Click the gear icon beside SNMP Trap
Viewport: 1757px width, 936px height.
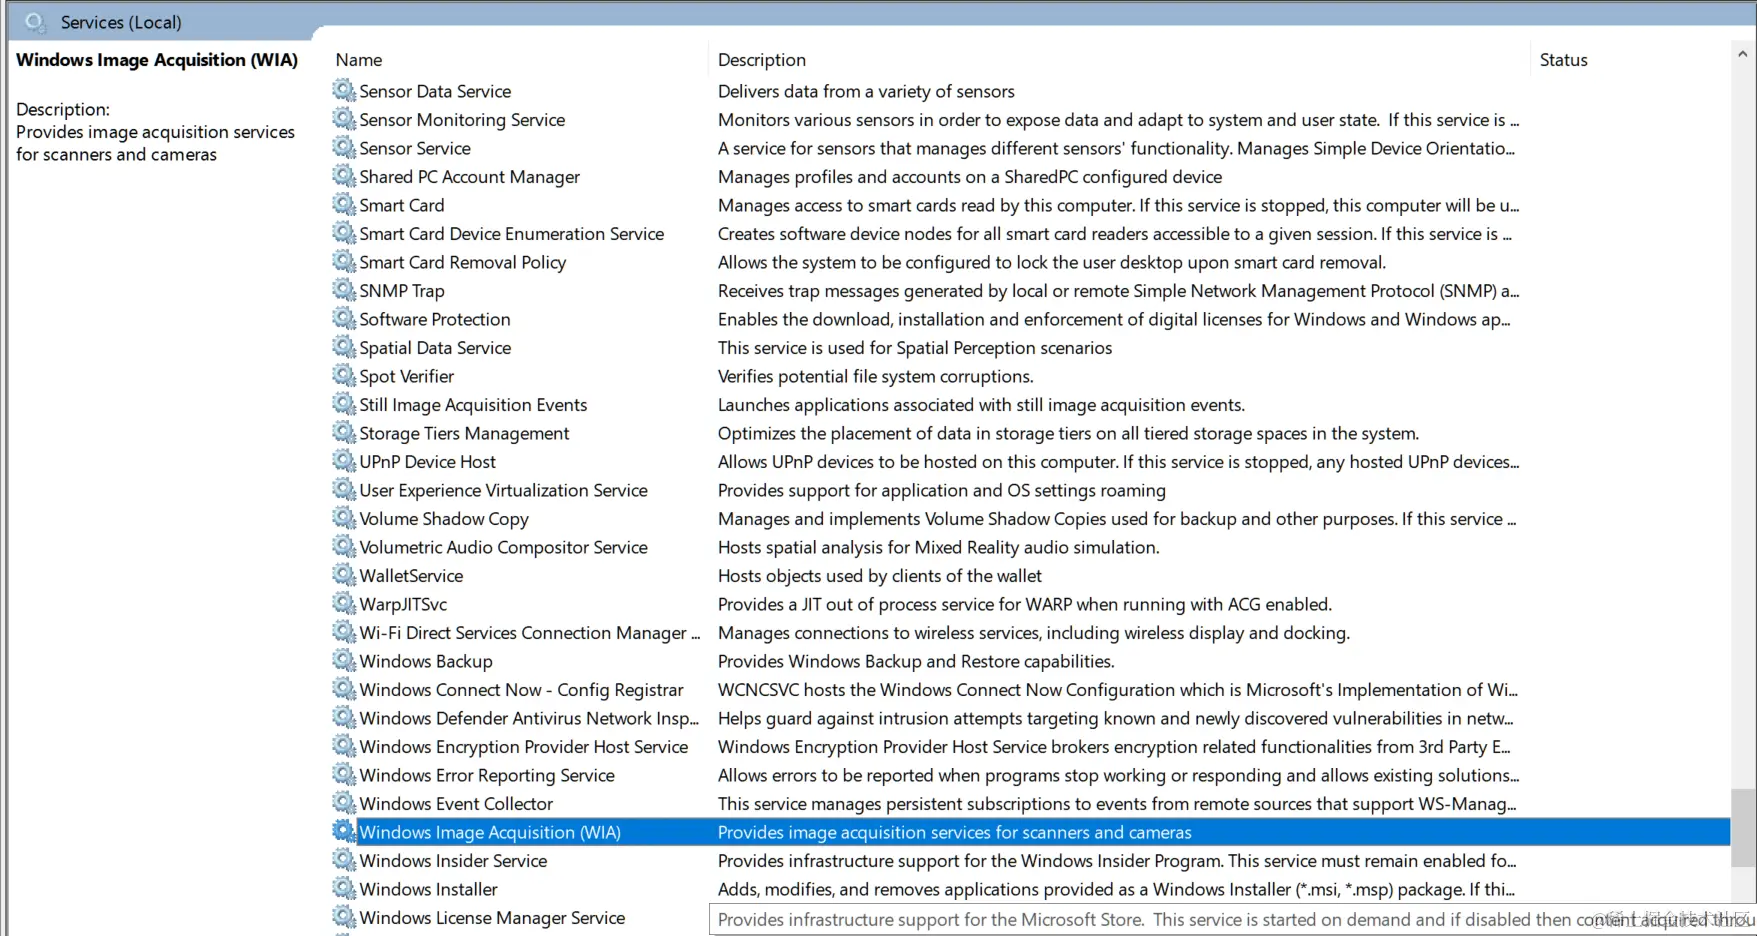coord(344,290)
